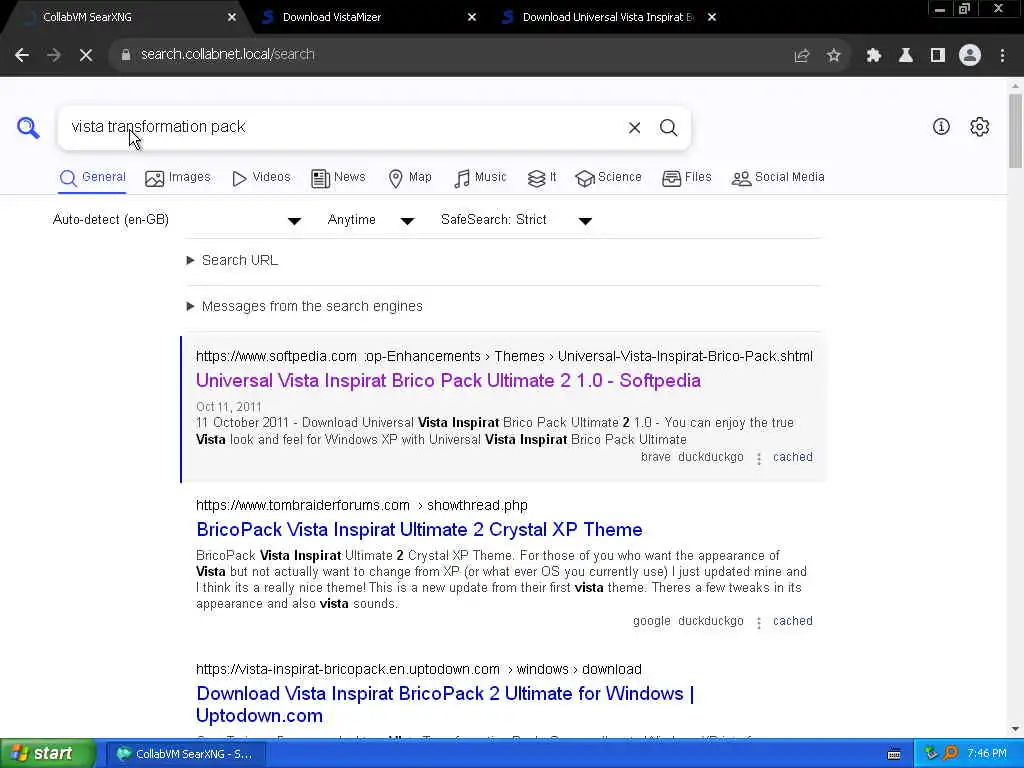Switch to the Videos category

click(x=261, y=178)
